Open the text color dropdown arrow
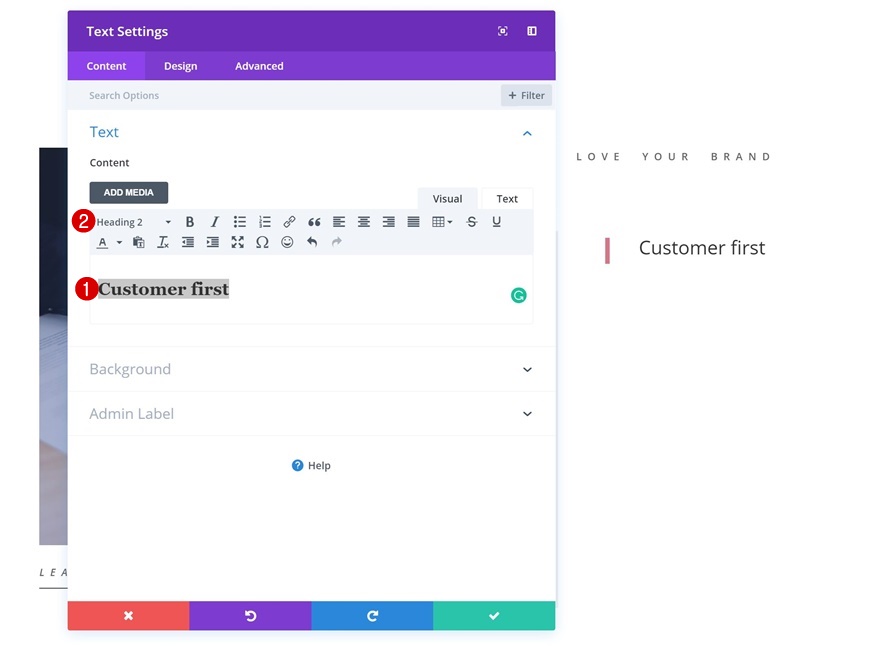The height and width of the screenshot is (648, 880). pos(119,242)
